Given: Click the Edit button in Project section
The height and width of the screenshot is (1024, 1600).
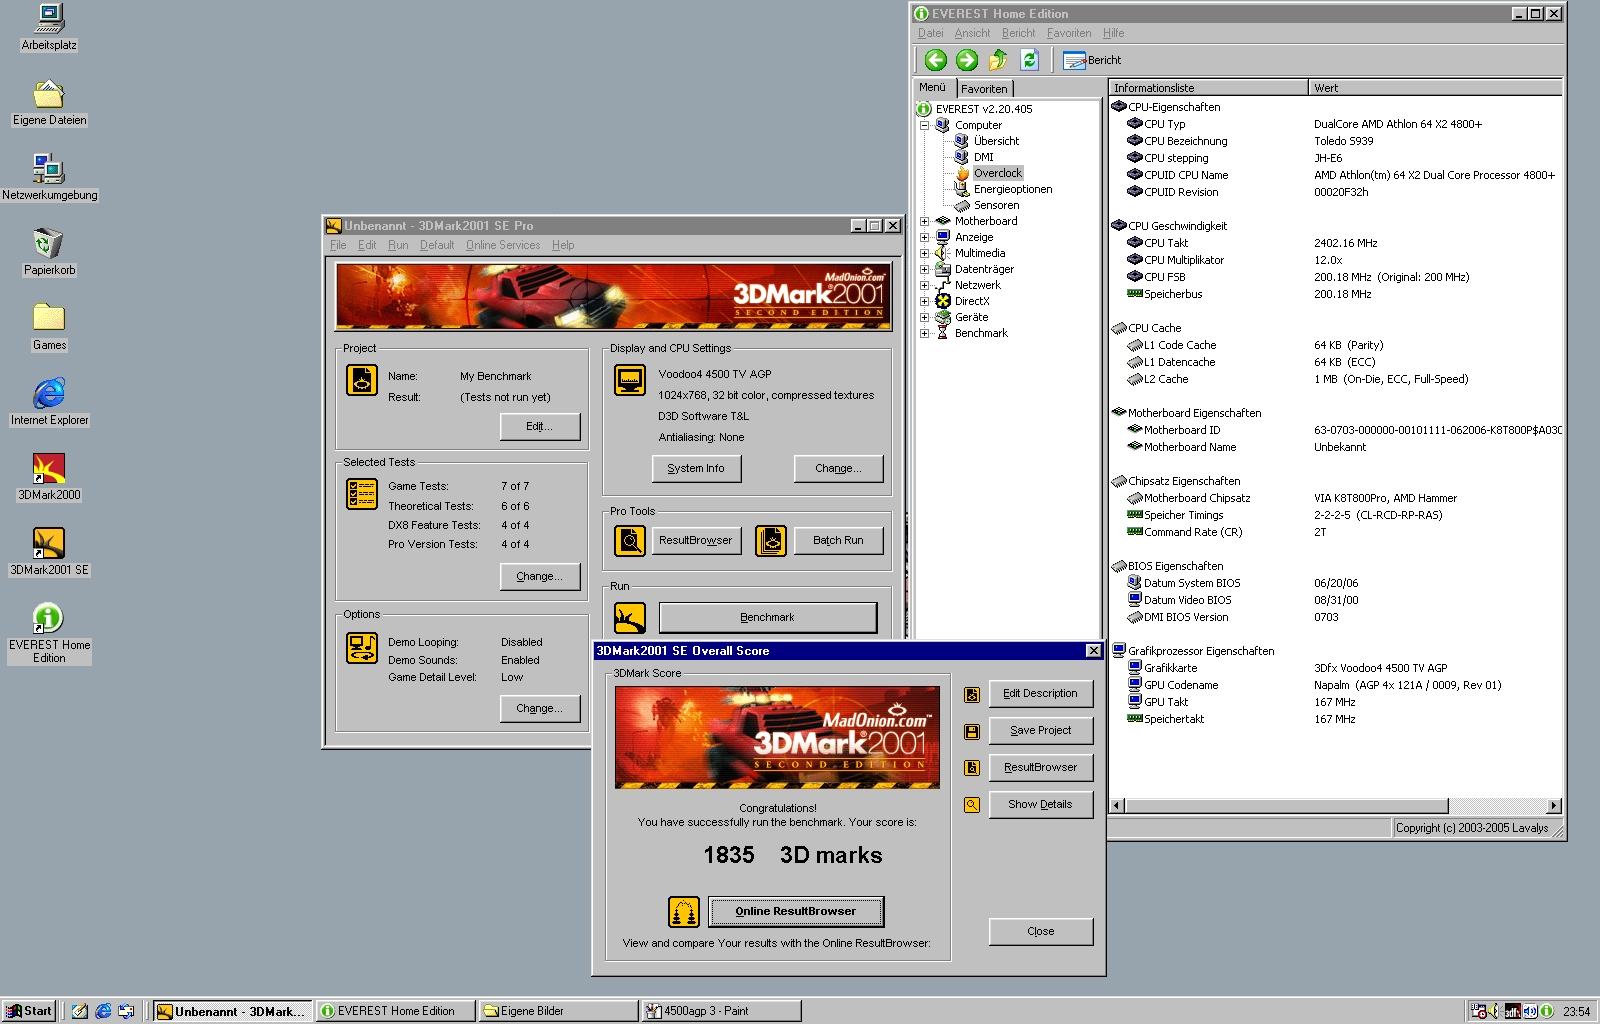Looking at the screenshot, I should click(540, 426).
